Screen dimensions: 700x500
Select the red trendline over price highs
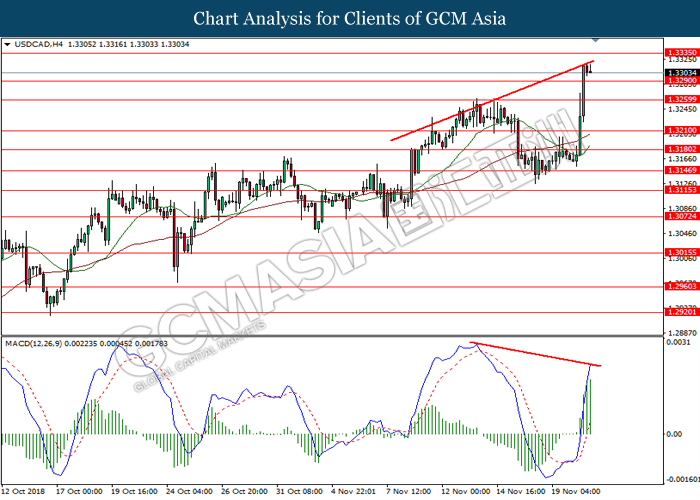click(492, 100)
